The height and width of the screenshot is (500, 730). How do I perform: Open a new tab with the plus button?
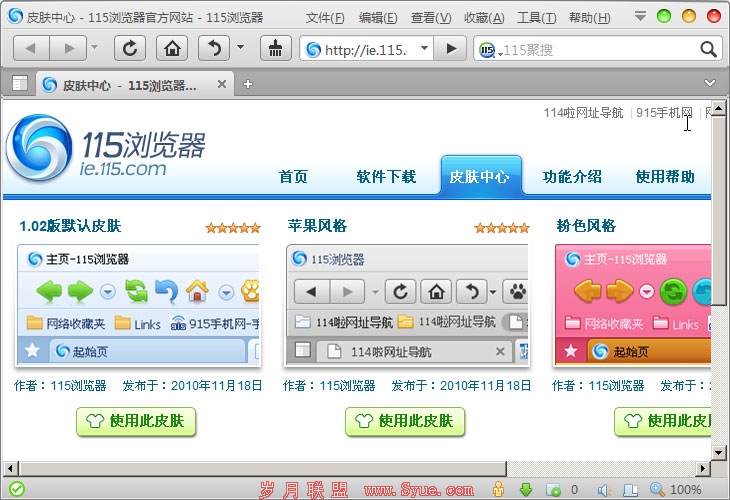point(248,84)
